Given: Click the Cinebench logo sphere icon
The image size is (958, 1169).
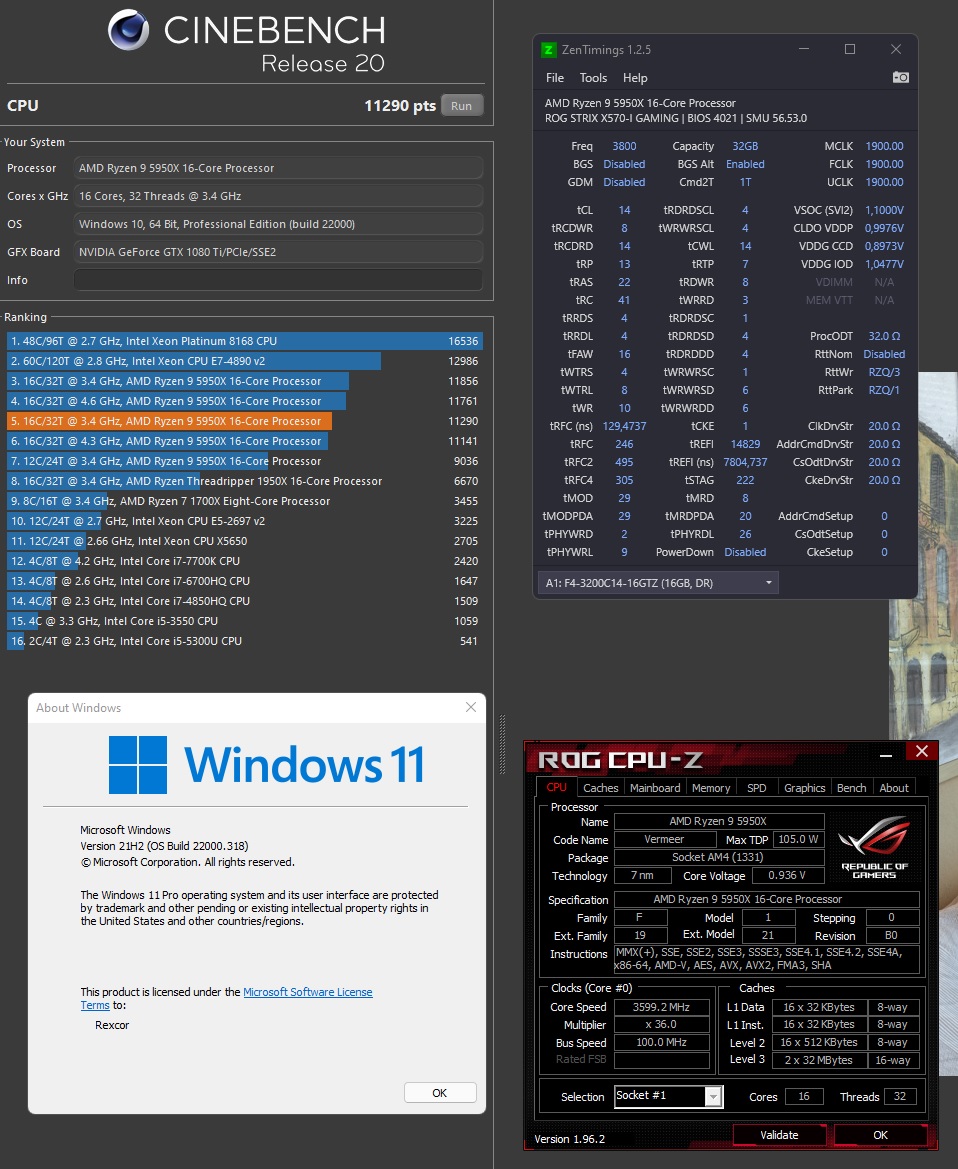Looking at the screenshot, I should coord(128,30).
